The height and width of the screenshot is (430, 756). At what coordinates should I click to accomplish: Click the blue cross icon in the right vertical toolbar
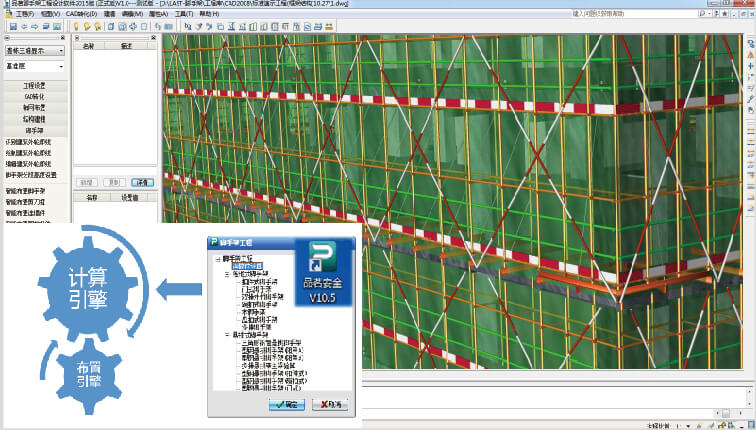pyautogui.click(x=751, y=66)
